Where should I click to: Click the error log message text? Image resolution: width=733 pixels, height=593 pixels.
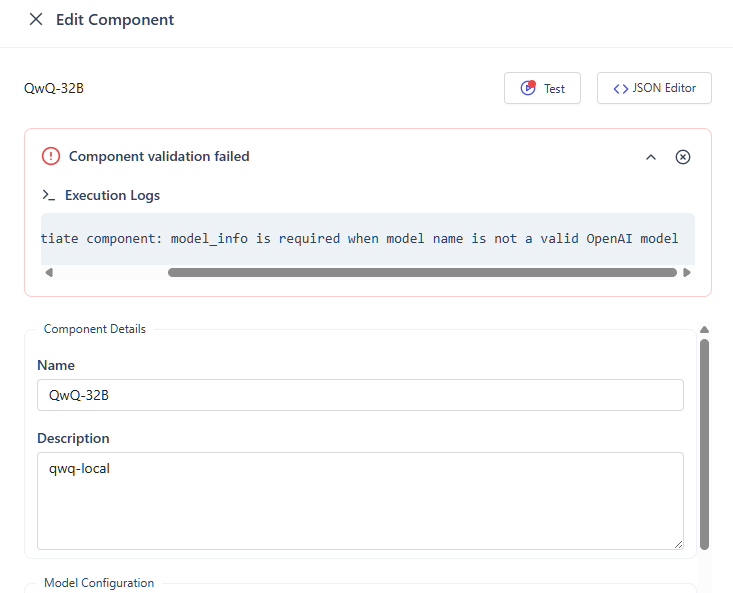359,239
